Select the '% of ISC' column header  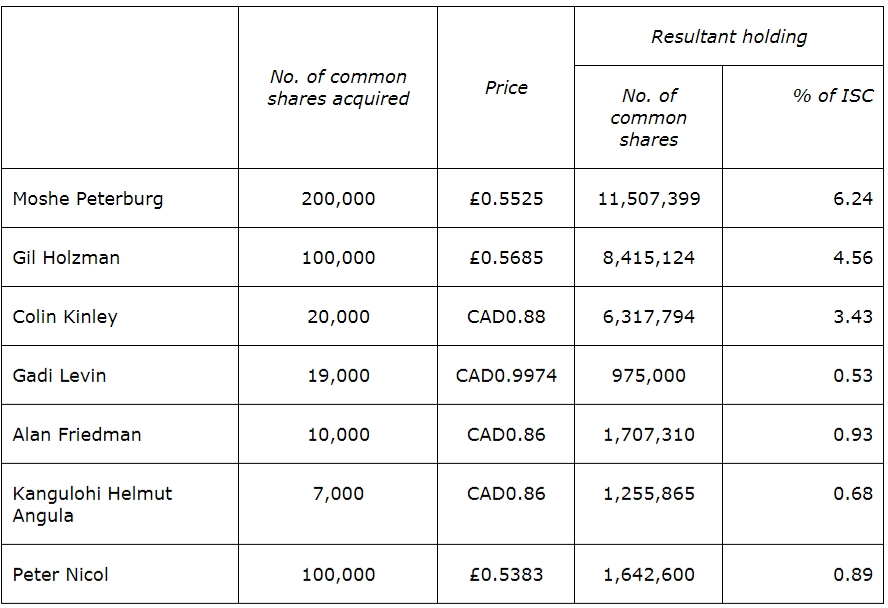[x=833, y=96]
